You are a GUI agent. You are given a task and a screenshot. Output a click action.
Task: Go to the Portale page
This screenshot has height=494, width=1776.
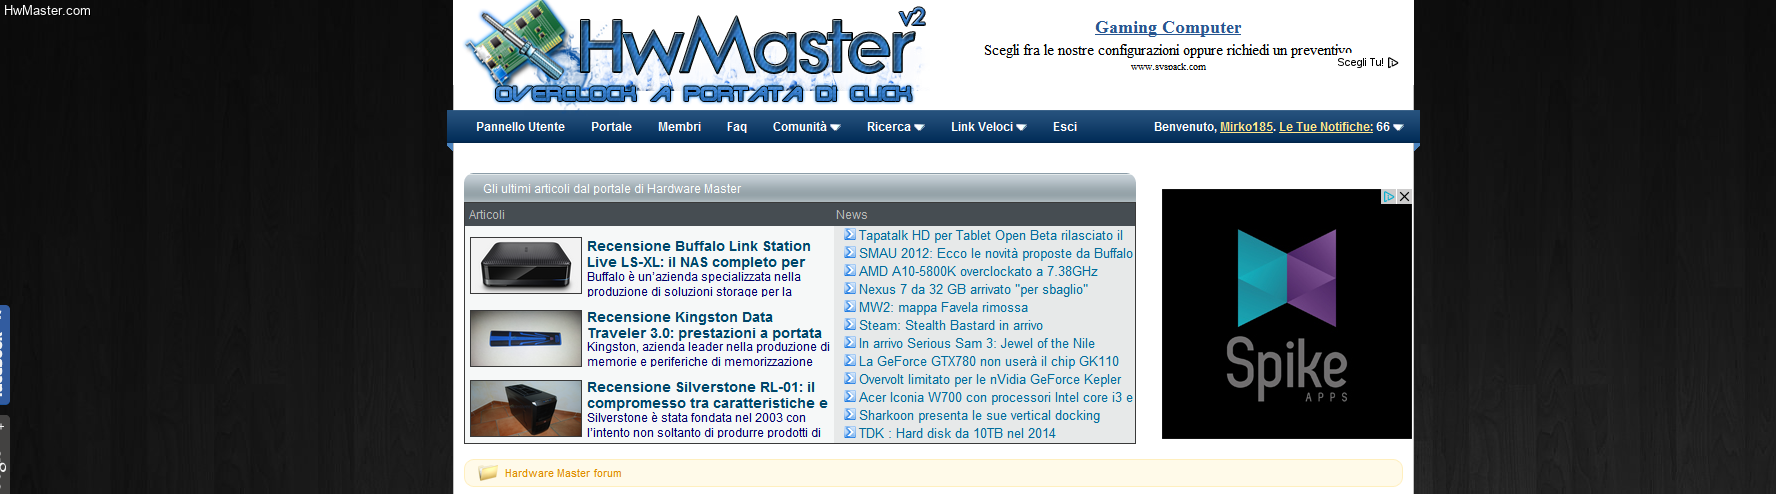[x=611, y=127]
